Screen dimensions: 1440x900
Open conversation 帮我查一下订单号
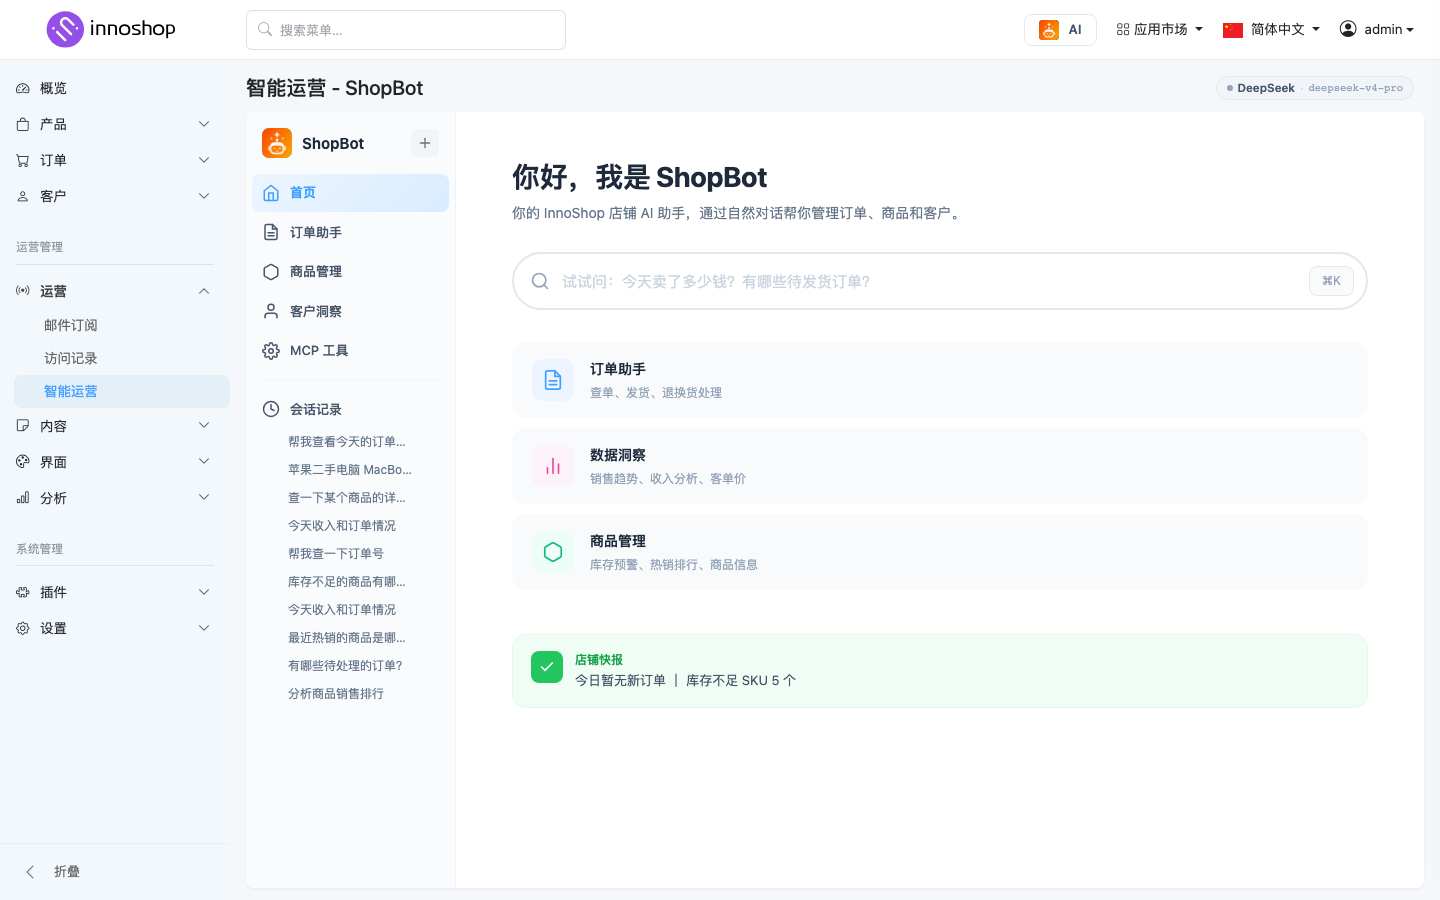[x=336, y=553]
